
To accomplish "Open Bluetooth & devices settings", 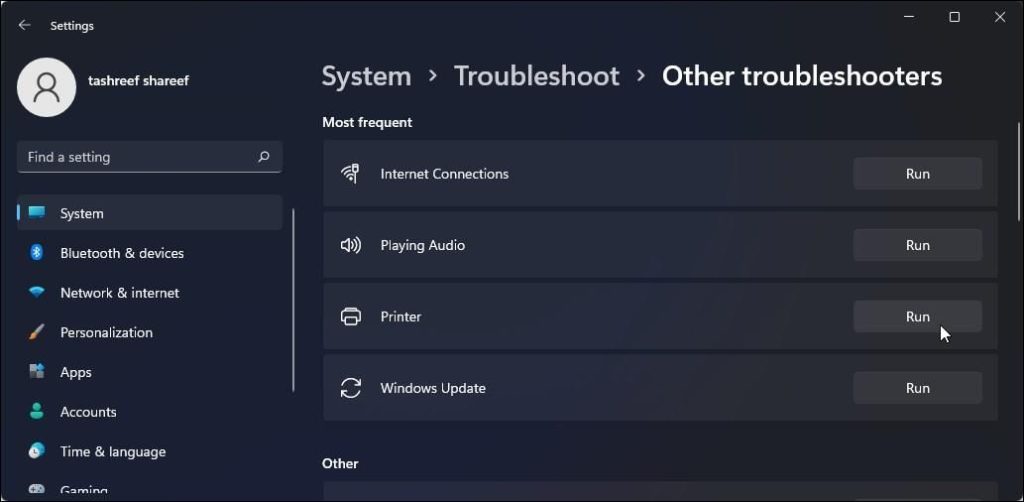I will [x=150, y=253].
